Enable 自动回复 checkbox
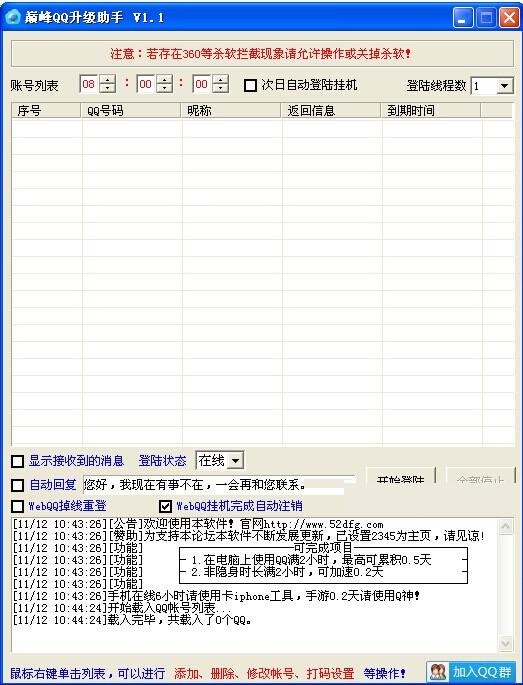The image size is (523, 685). (x=17, y=485)
